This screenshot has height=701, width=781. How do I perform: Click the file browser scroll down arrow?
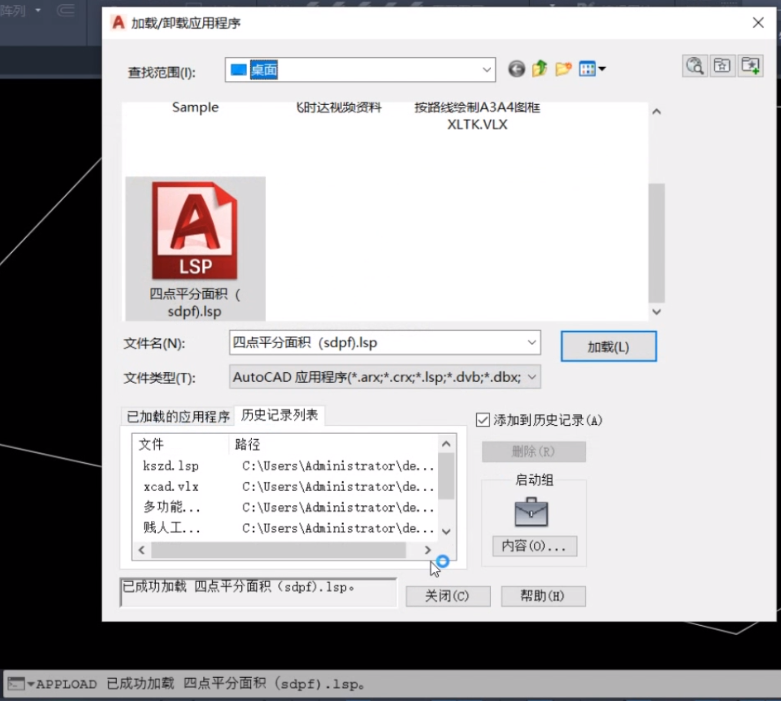click(656, 312)
